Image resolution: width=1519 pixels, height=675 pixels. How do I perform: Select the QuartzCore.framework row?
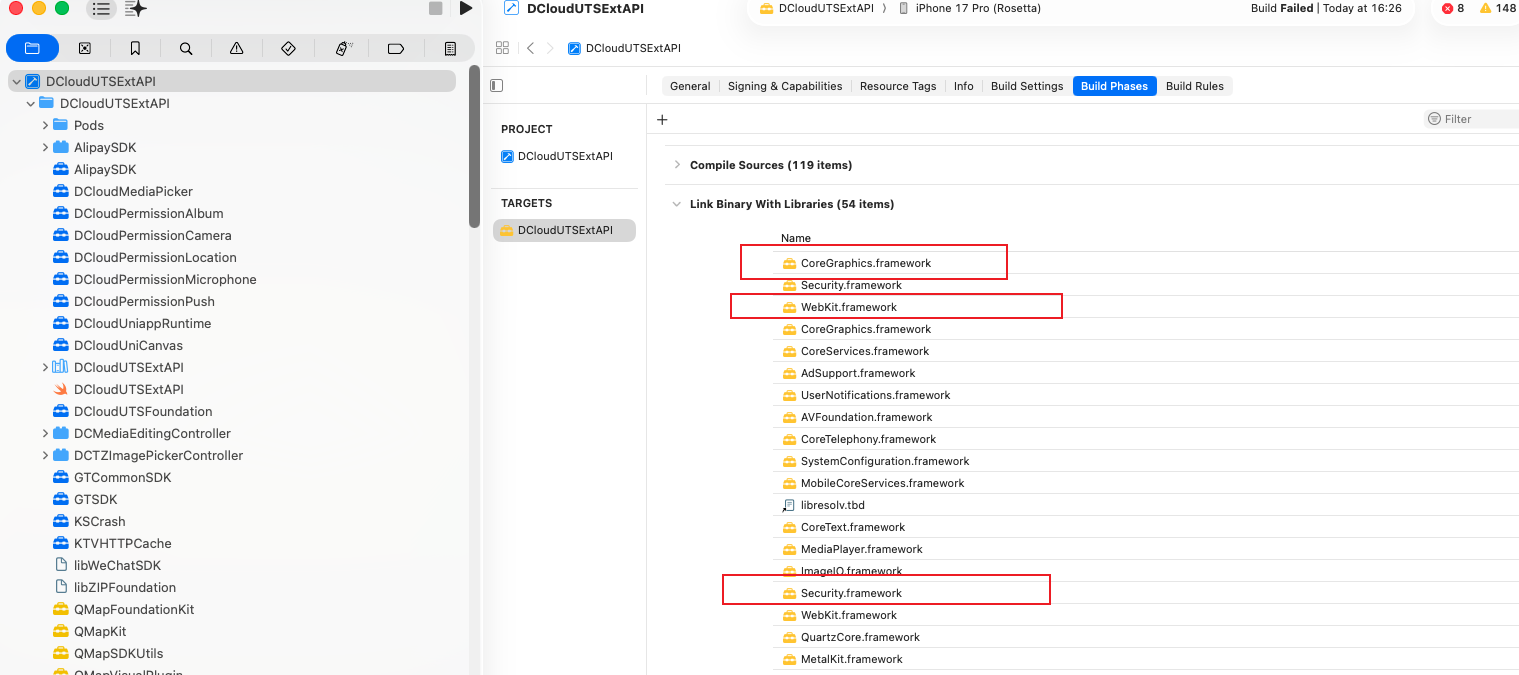point(1146,637)
